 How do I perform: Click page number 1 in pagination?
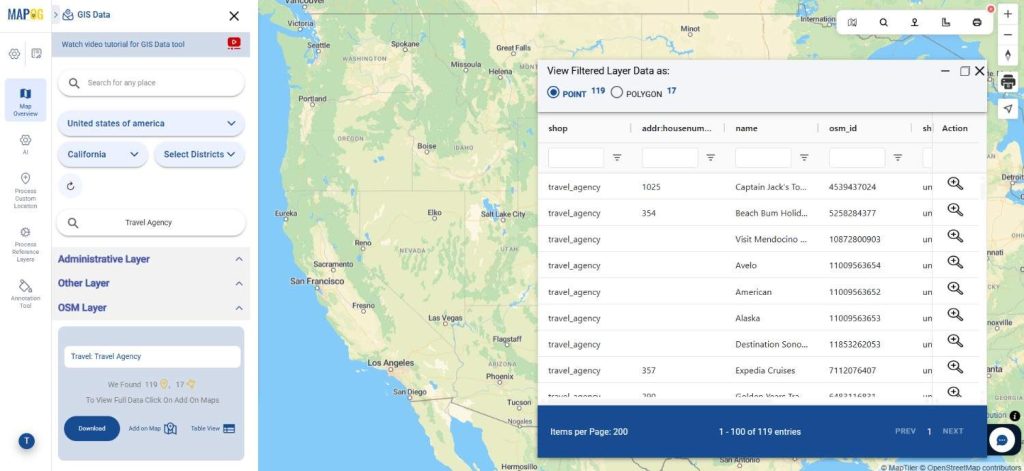click(x=929, y=432)
